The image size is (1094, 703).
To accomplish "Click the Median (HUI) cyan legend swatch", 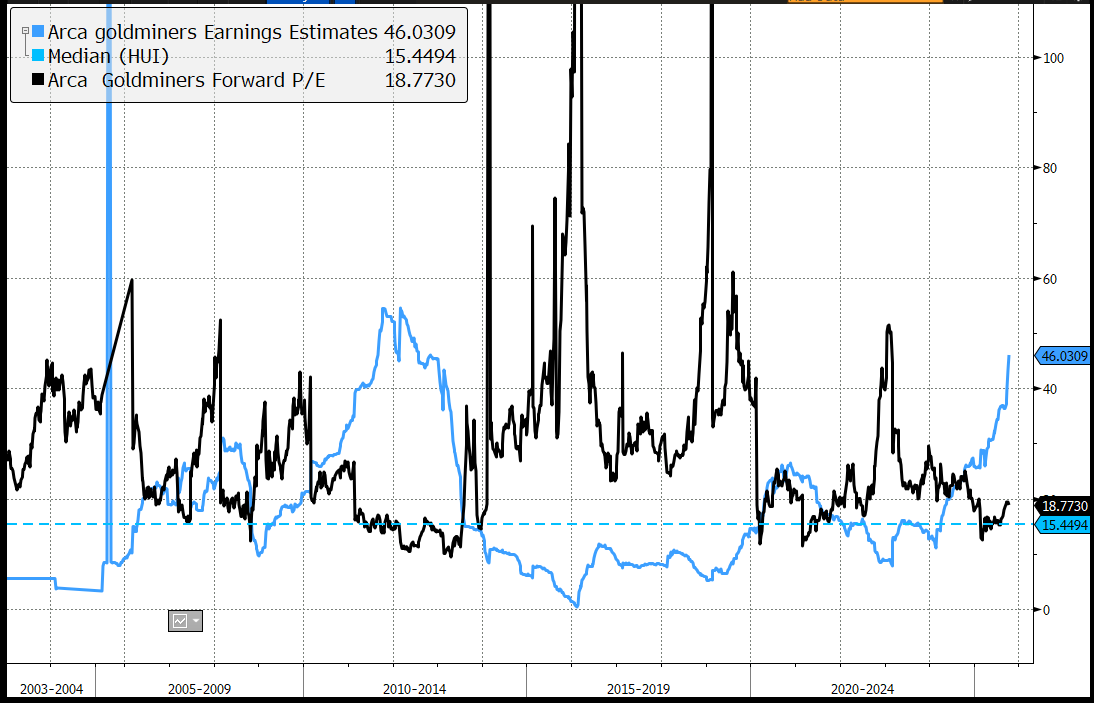I will [39, 57].
